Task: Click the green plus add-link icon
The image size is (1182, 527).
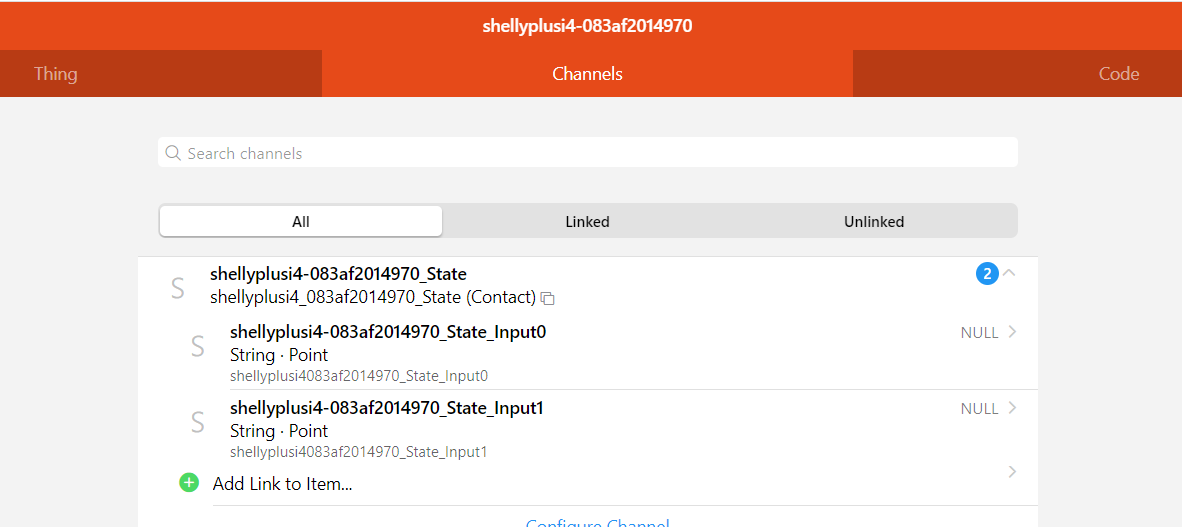Action: (x=189, y=483)
